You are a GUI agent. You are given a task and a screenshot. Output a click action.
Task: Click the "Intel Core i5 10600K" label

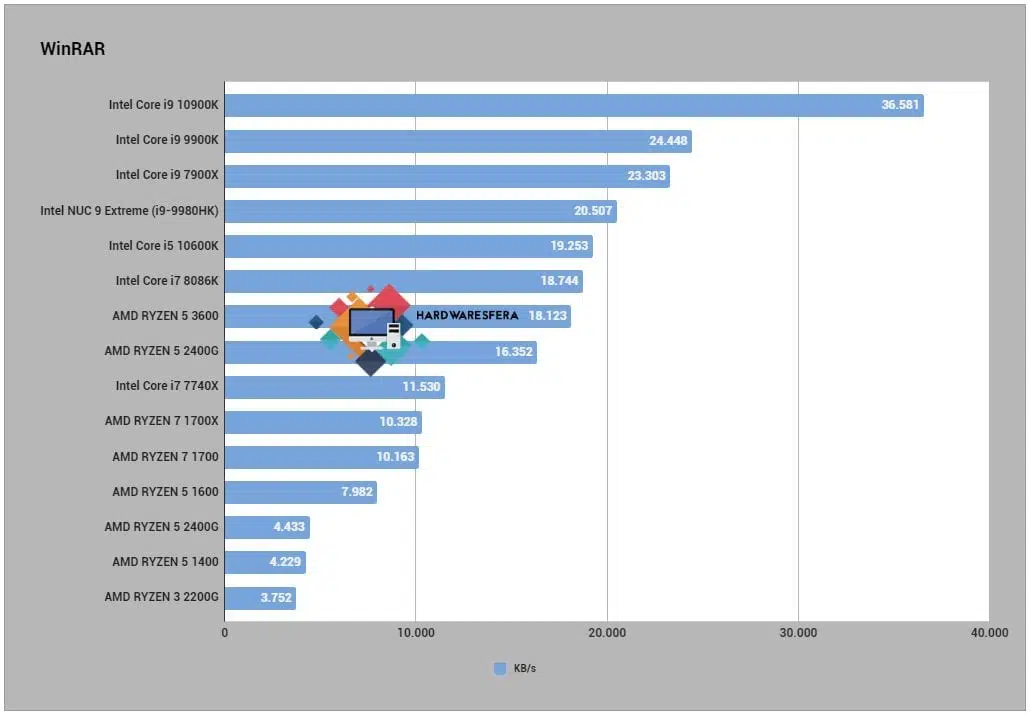[x=164, y=245]
